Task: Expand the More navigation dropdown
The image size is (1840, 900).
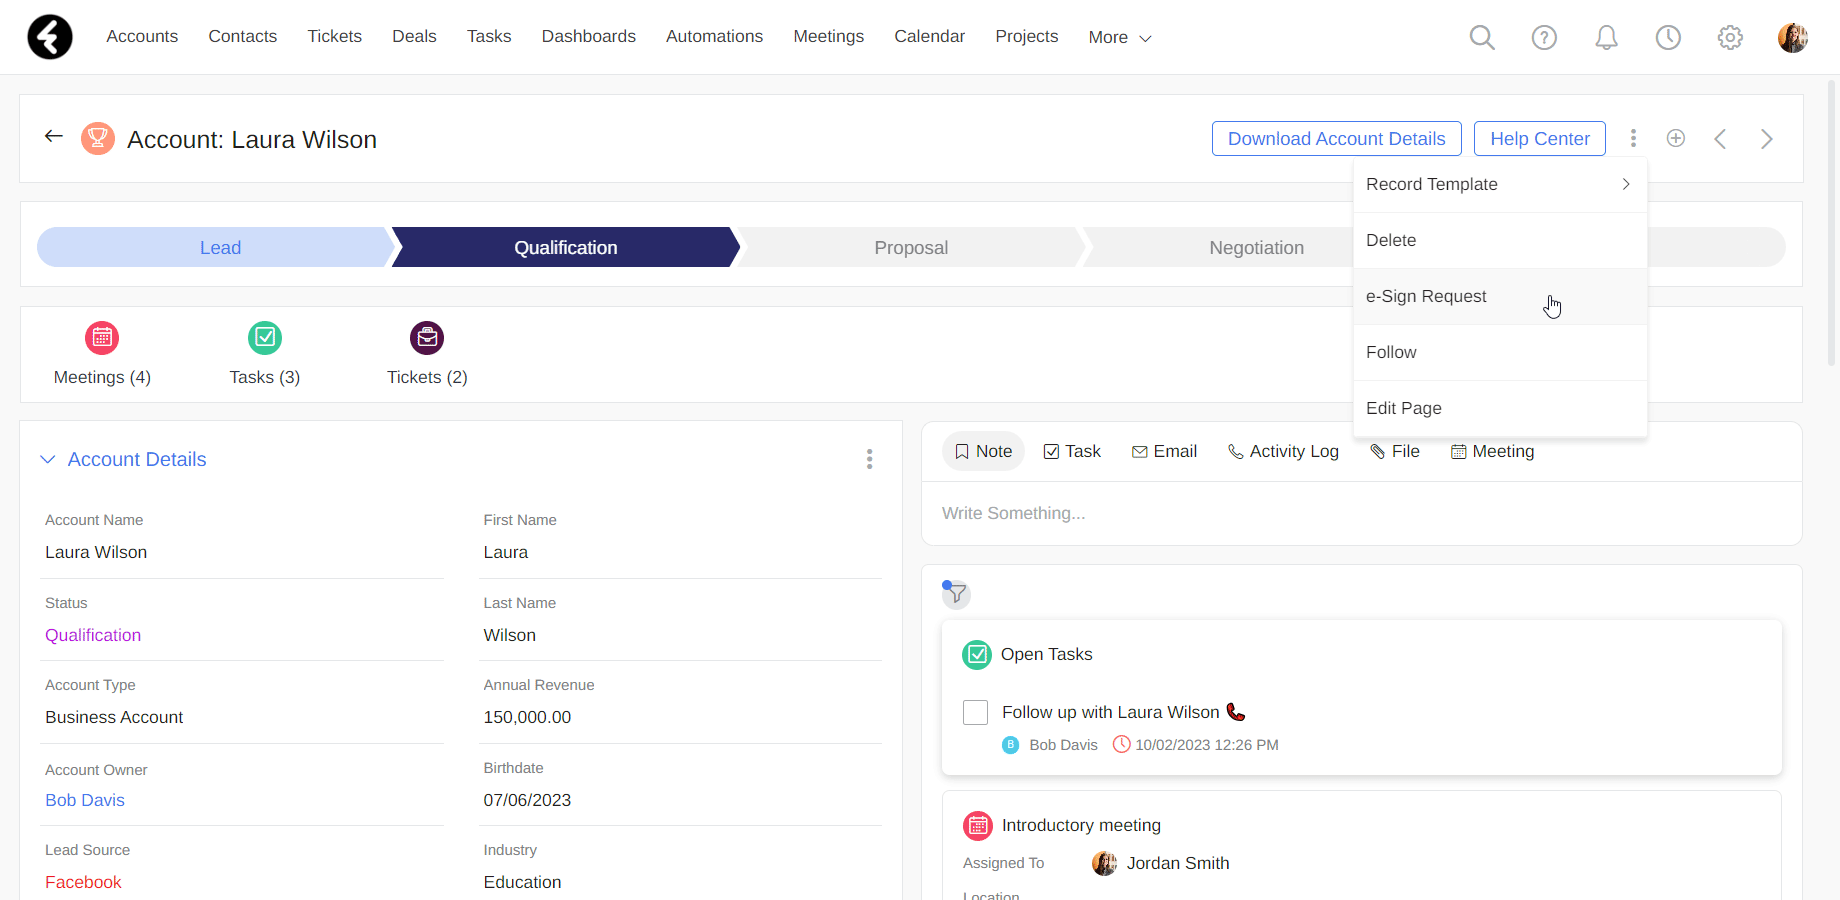Action: coord(1120,37)
